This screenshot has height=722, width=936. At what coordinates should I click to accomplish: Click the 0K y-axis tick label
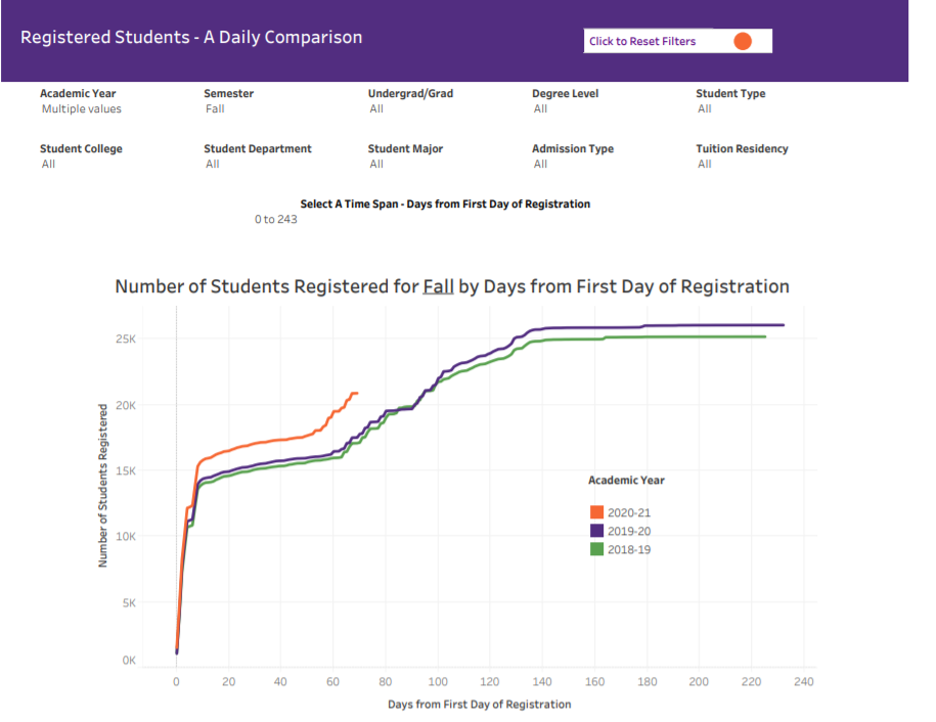pos(129,660)
